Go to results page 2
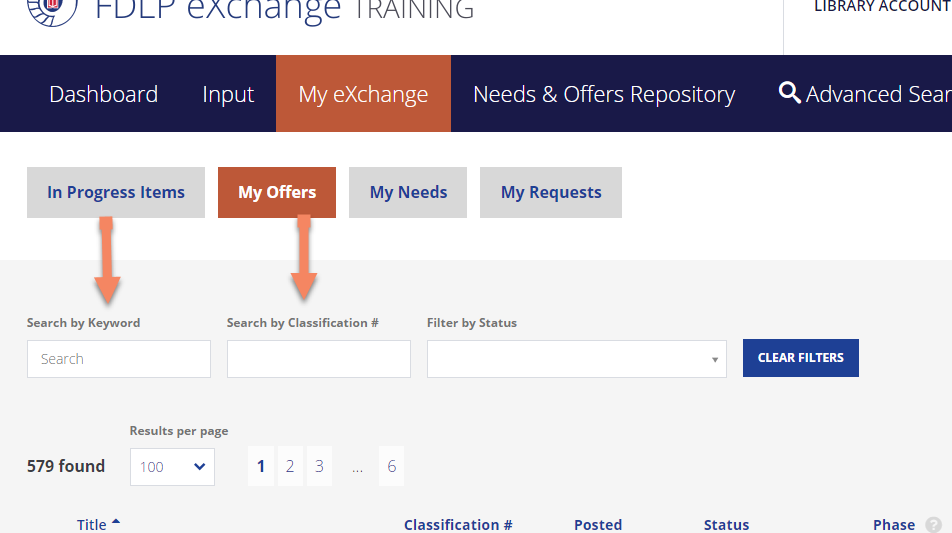 [x=290, y=466]
